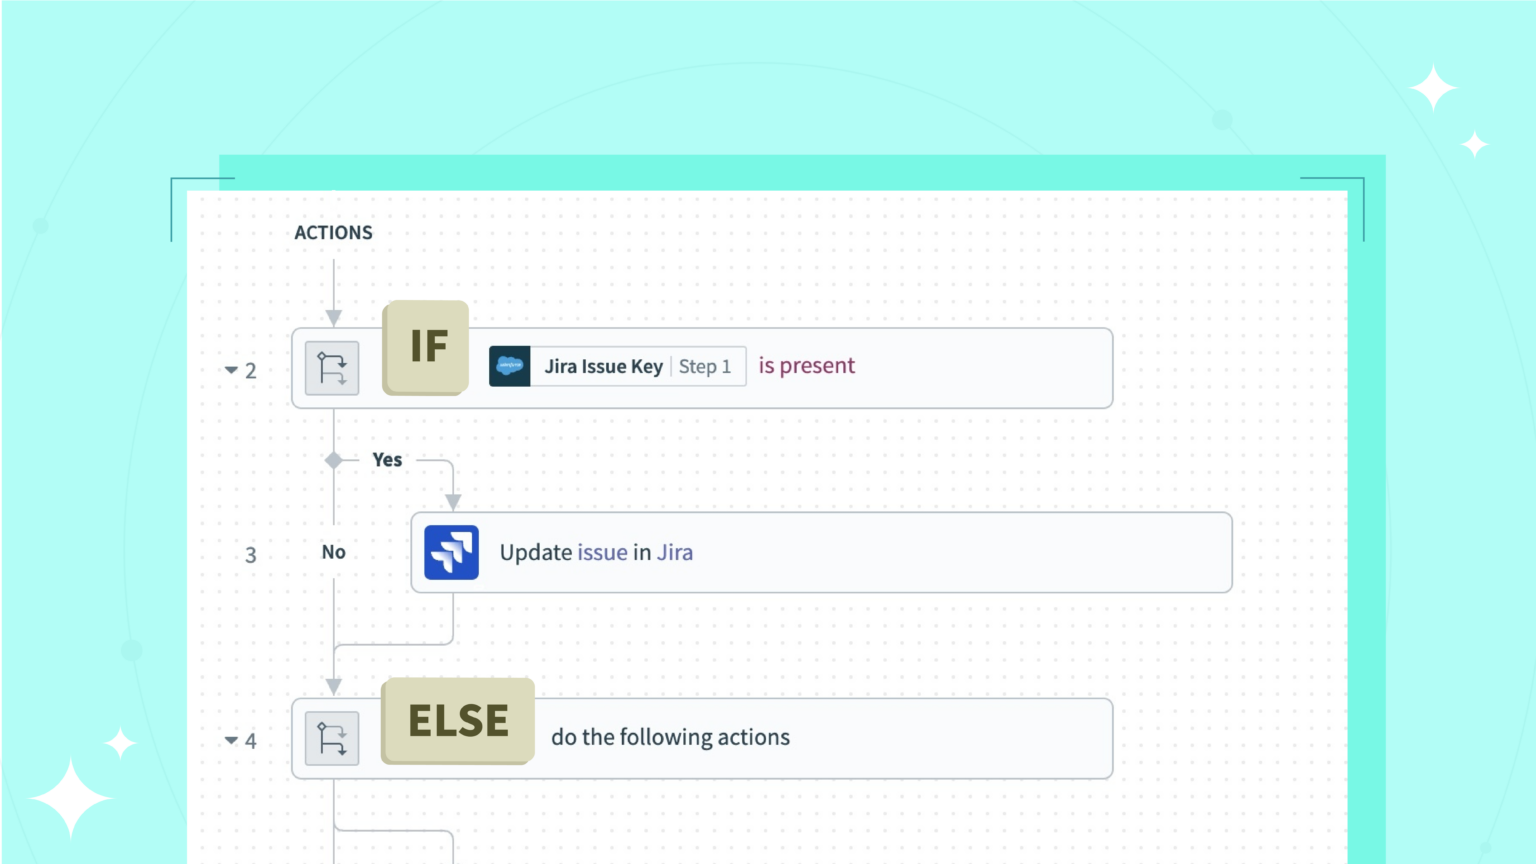Collapse step 4 using its disclosure triangle
Image resolution: width=1536 pixels, height=864 pixels.
231,741
